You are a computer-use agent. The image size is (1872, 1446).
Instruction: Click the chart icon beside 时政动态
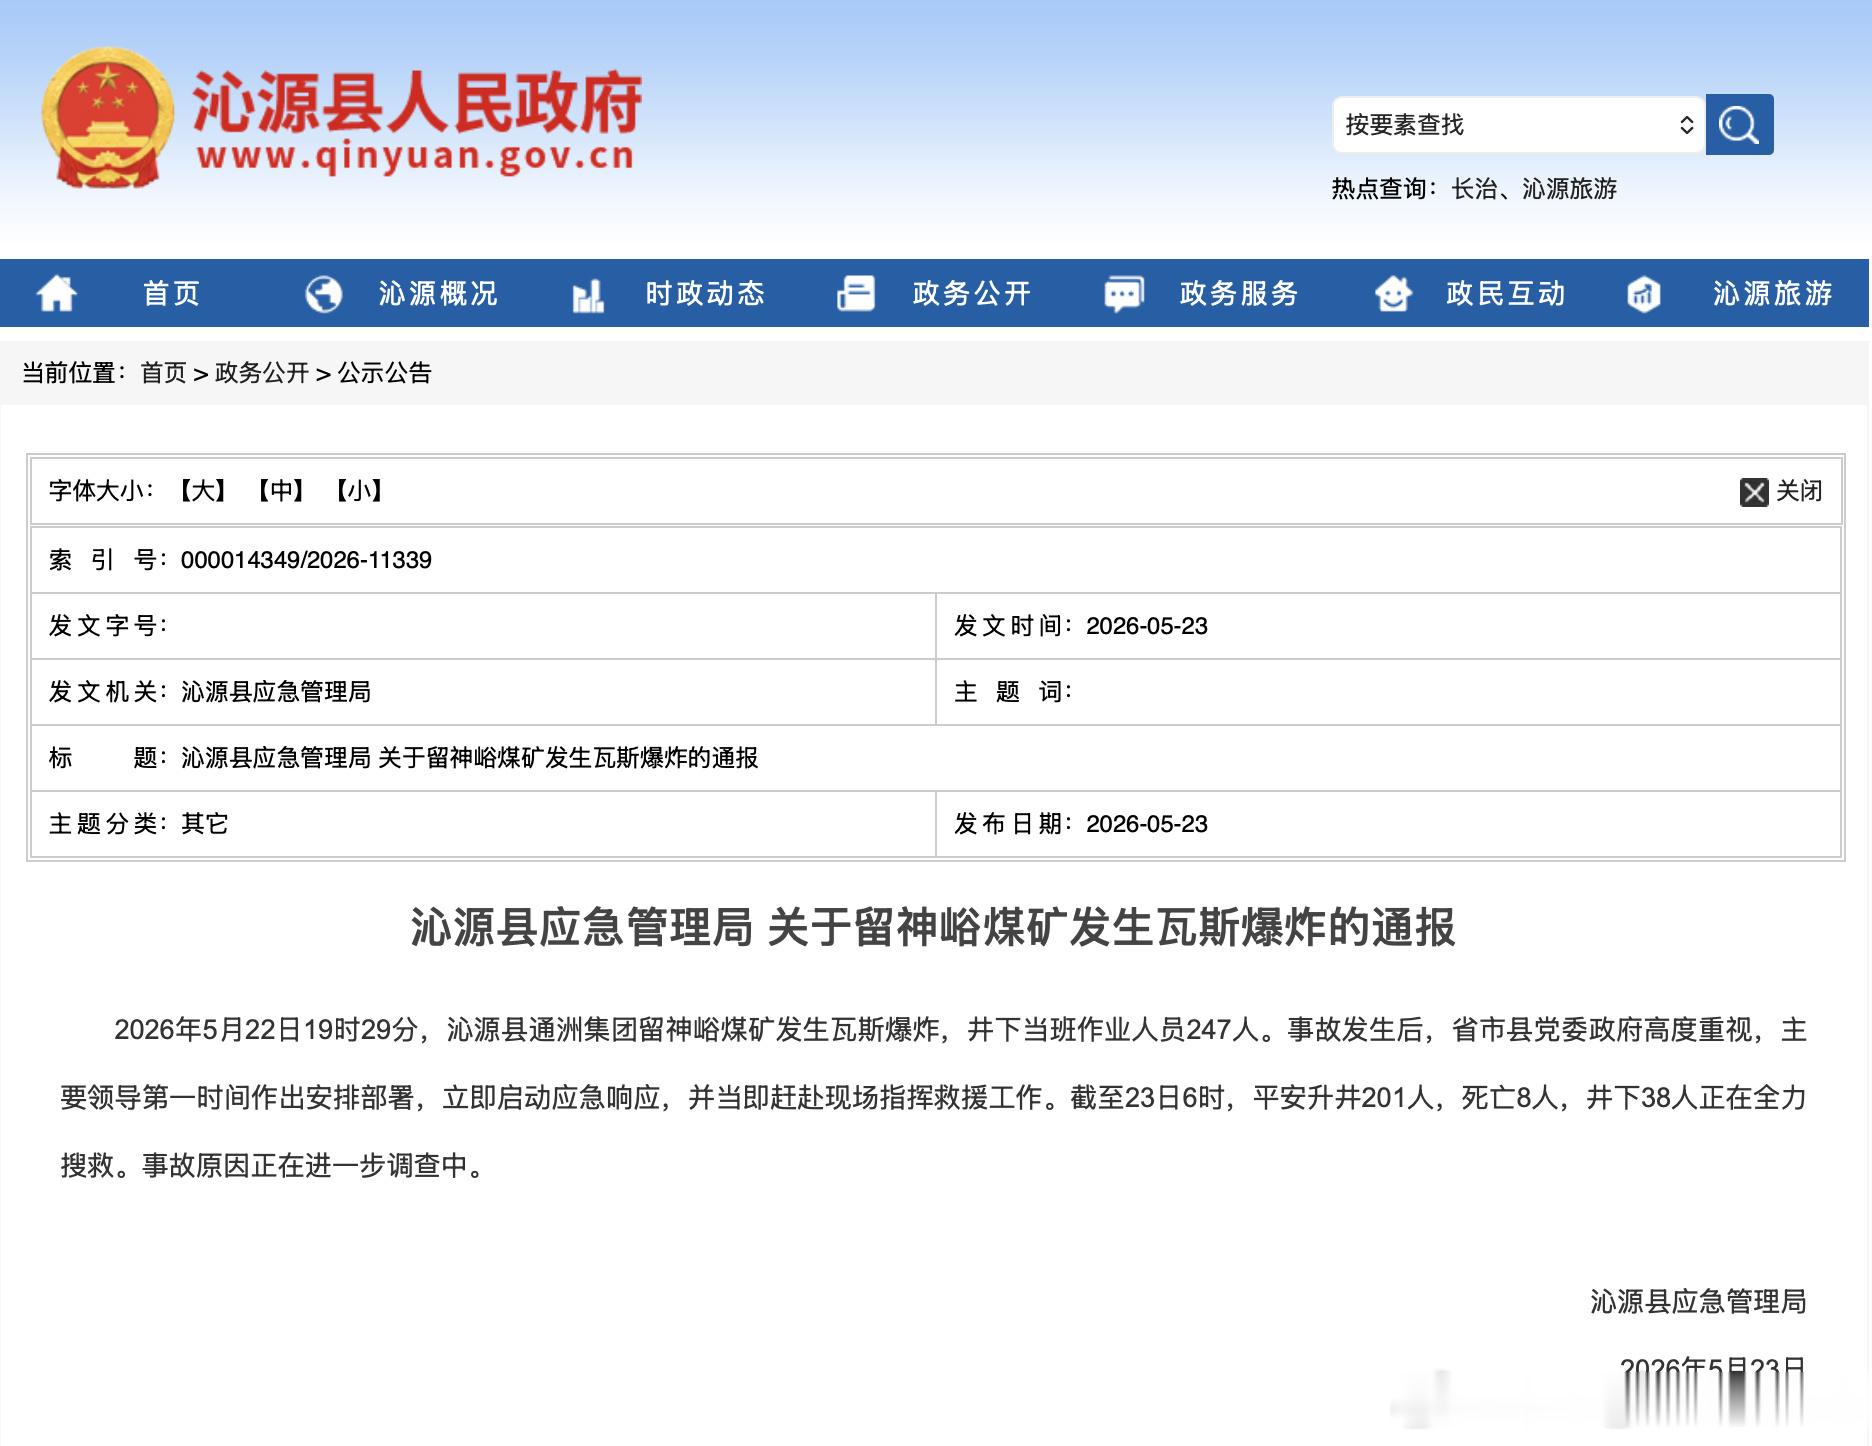click(588, 295)
